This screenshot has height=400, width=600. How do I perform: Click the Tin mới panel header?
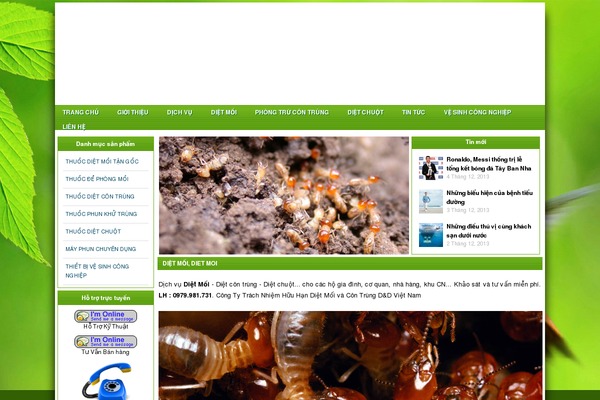[476, 142]
